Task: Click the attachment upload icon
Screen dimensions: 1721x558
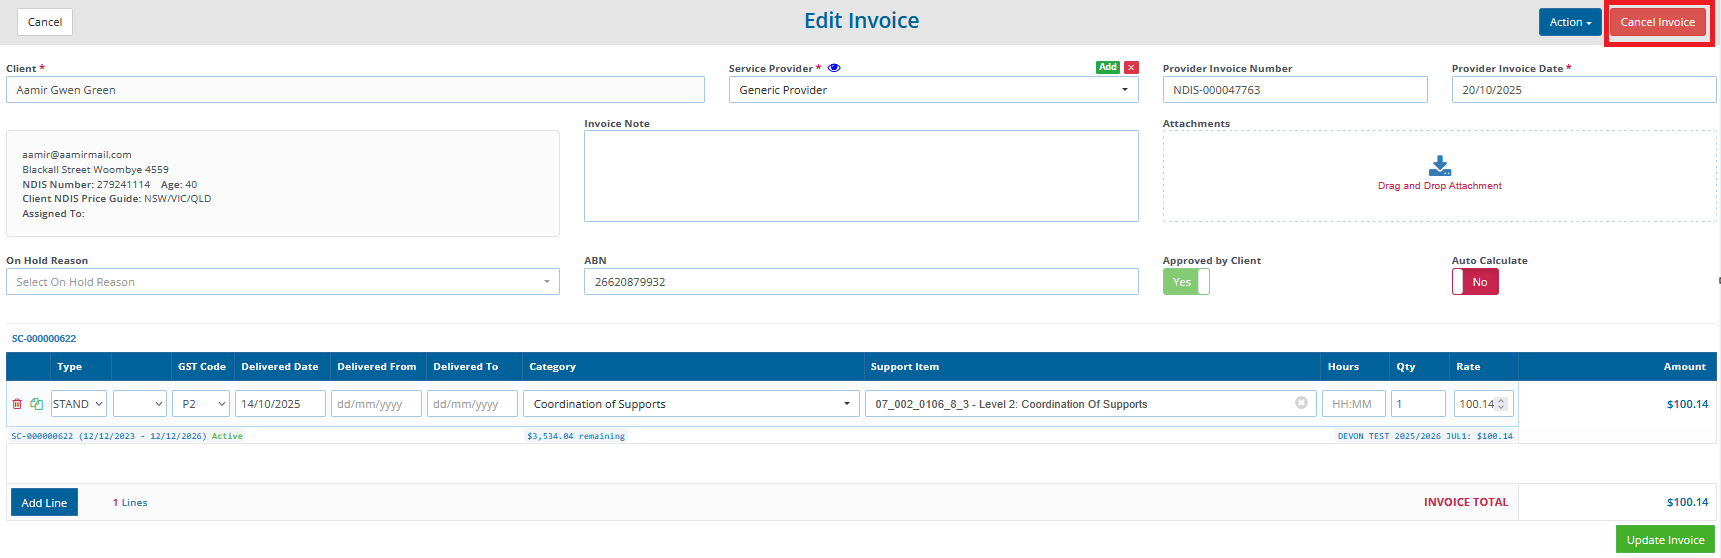Action: click(x=1439, y=165)
